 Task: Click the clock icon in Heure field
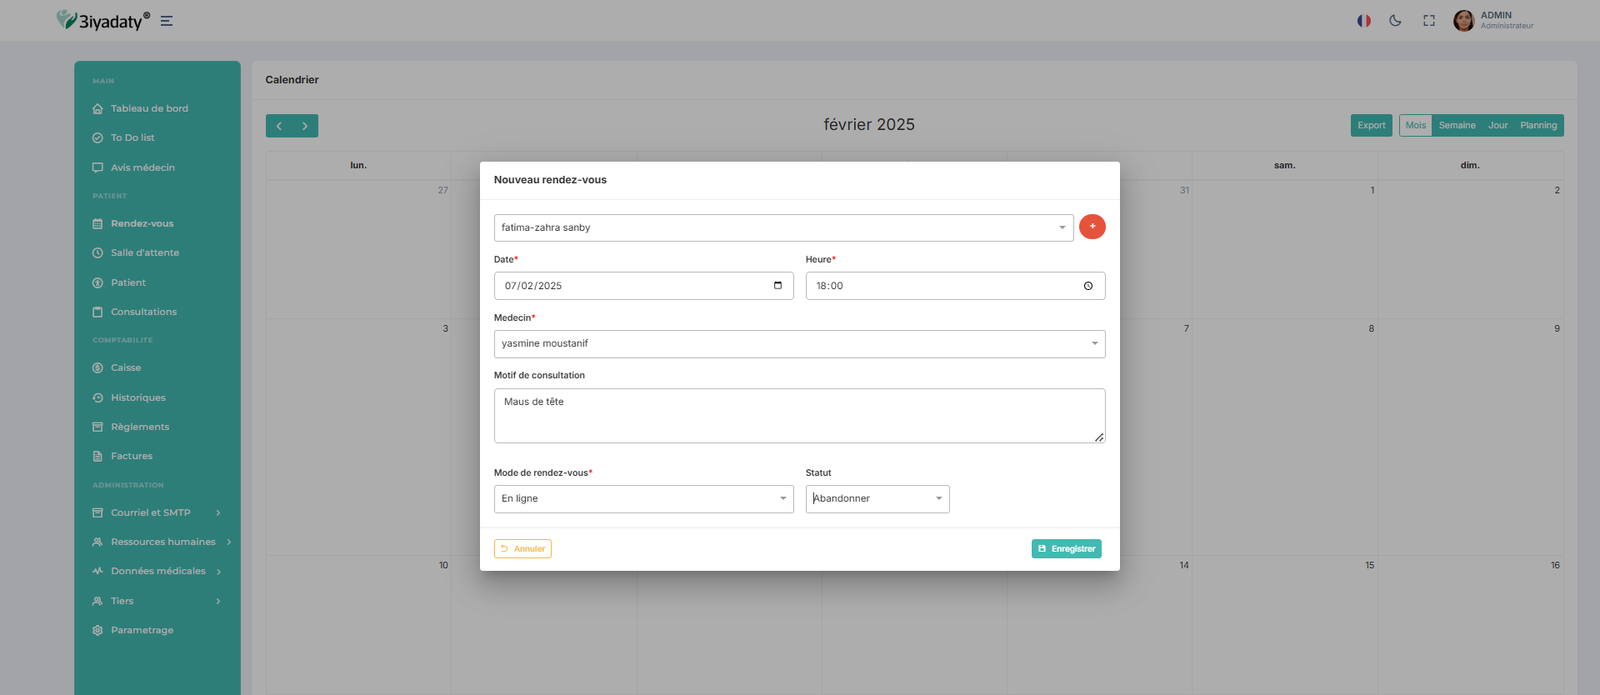[x=1088, y=286]
